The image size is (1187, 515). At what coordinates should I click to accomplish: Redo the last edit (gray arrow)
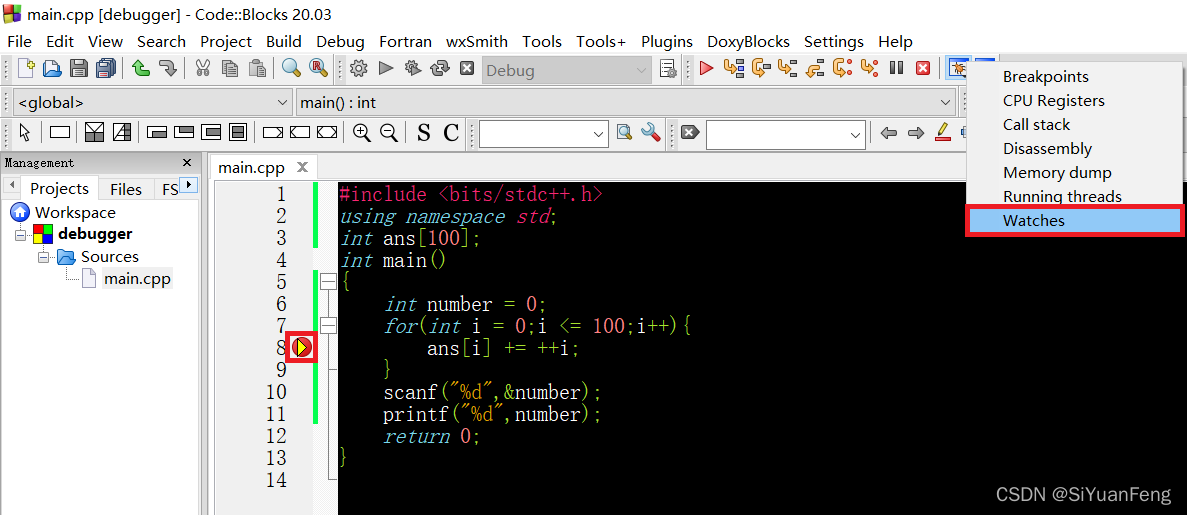[167, 69]
